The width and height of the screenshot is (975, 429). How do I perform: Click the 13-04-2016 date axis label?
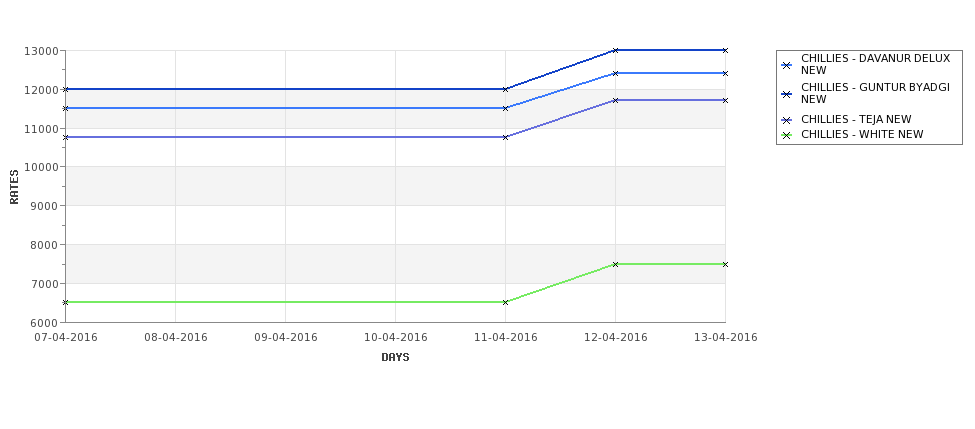click(725, 338)
